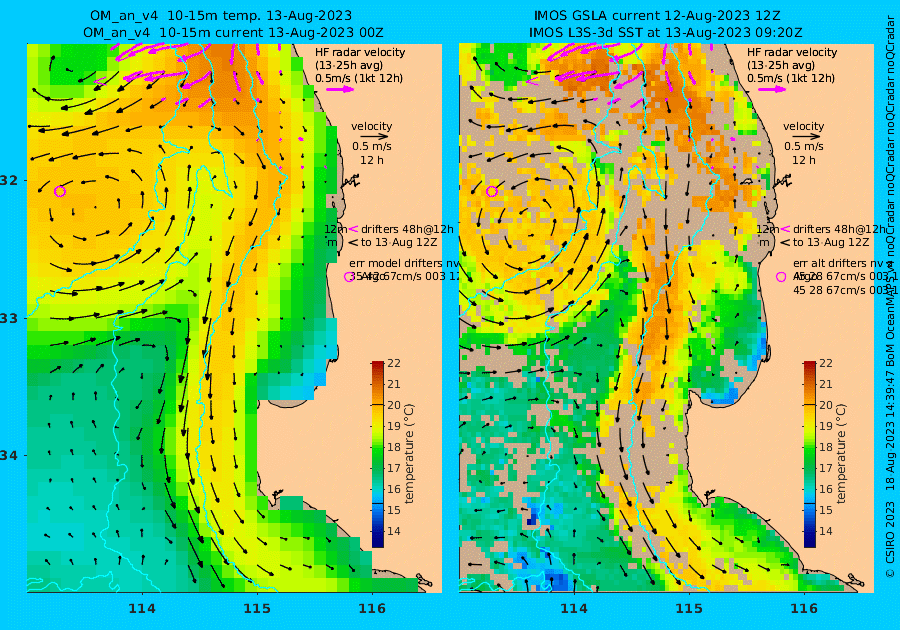Click 'temperature (°C)' colorbar label in OM_an_v4 panel
Viewport: 900px width, 630px height.
409,454
